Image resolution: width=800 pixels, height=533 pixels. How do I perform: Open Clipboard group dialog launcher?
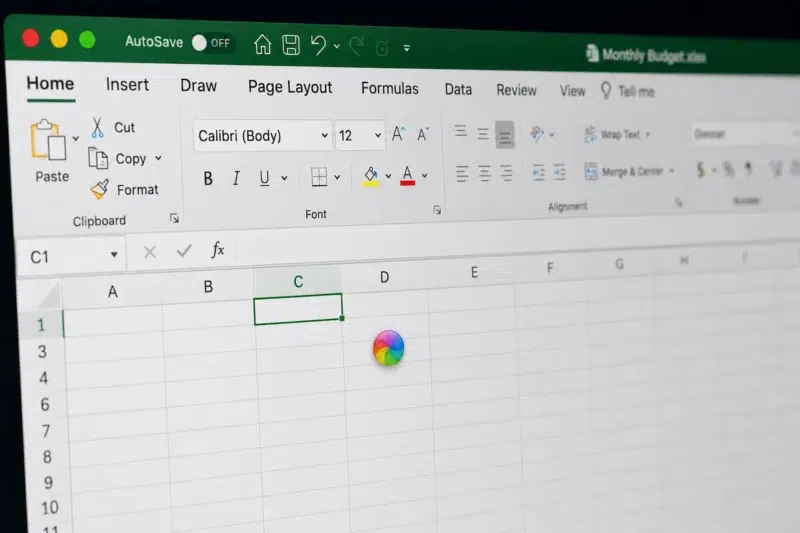[x=174, y=218]
